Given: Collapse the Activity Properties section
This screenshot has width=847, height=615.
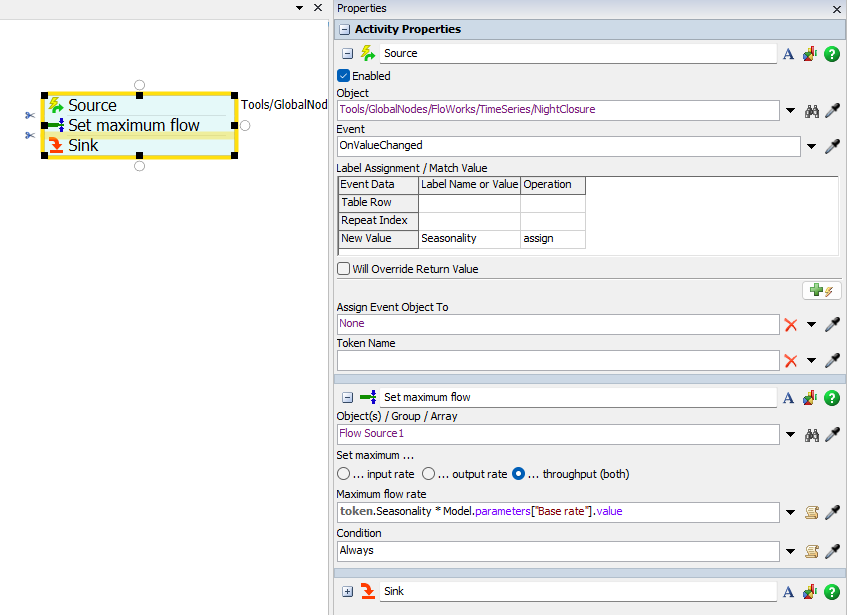Looking at the screenshot, I should (x=344, y=30).
